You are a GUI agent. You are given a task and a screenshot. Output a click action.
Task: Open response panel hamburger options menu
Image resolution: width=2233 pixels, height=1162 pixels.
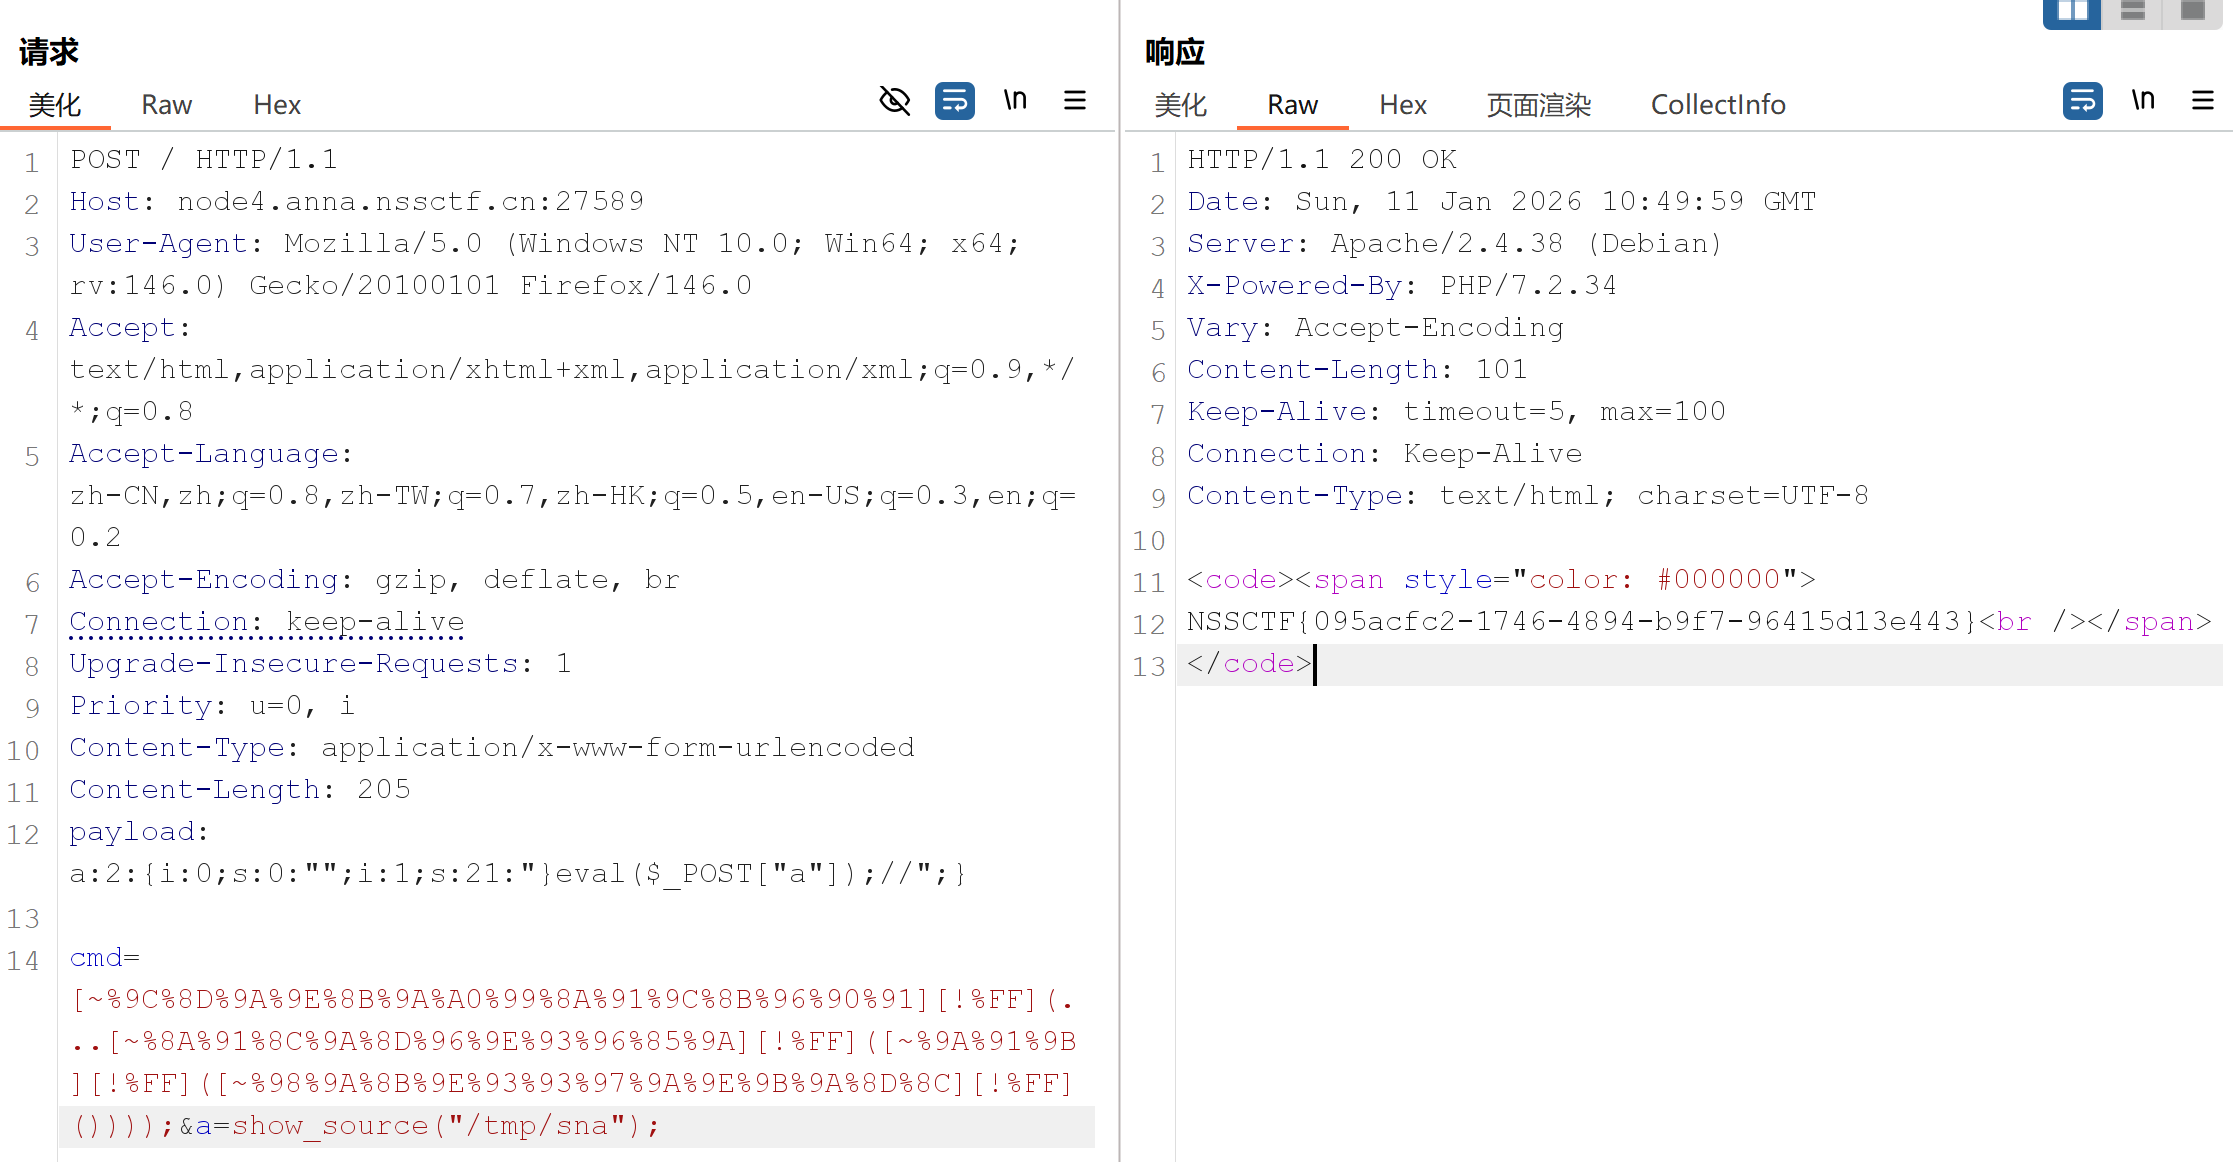pyautogui.click(x=2203, y=100)
